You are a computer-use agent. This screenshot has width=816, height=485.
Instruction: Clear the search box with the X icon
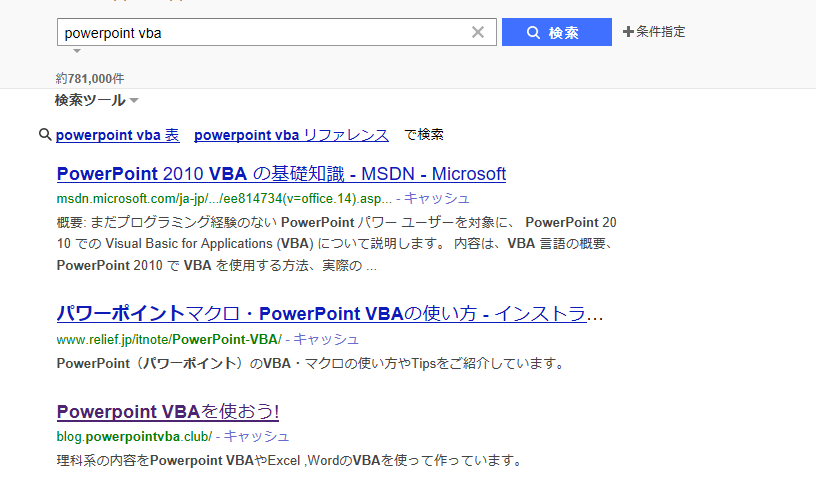(x=478, y=32)
